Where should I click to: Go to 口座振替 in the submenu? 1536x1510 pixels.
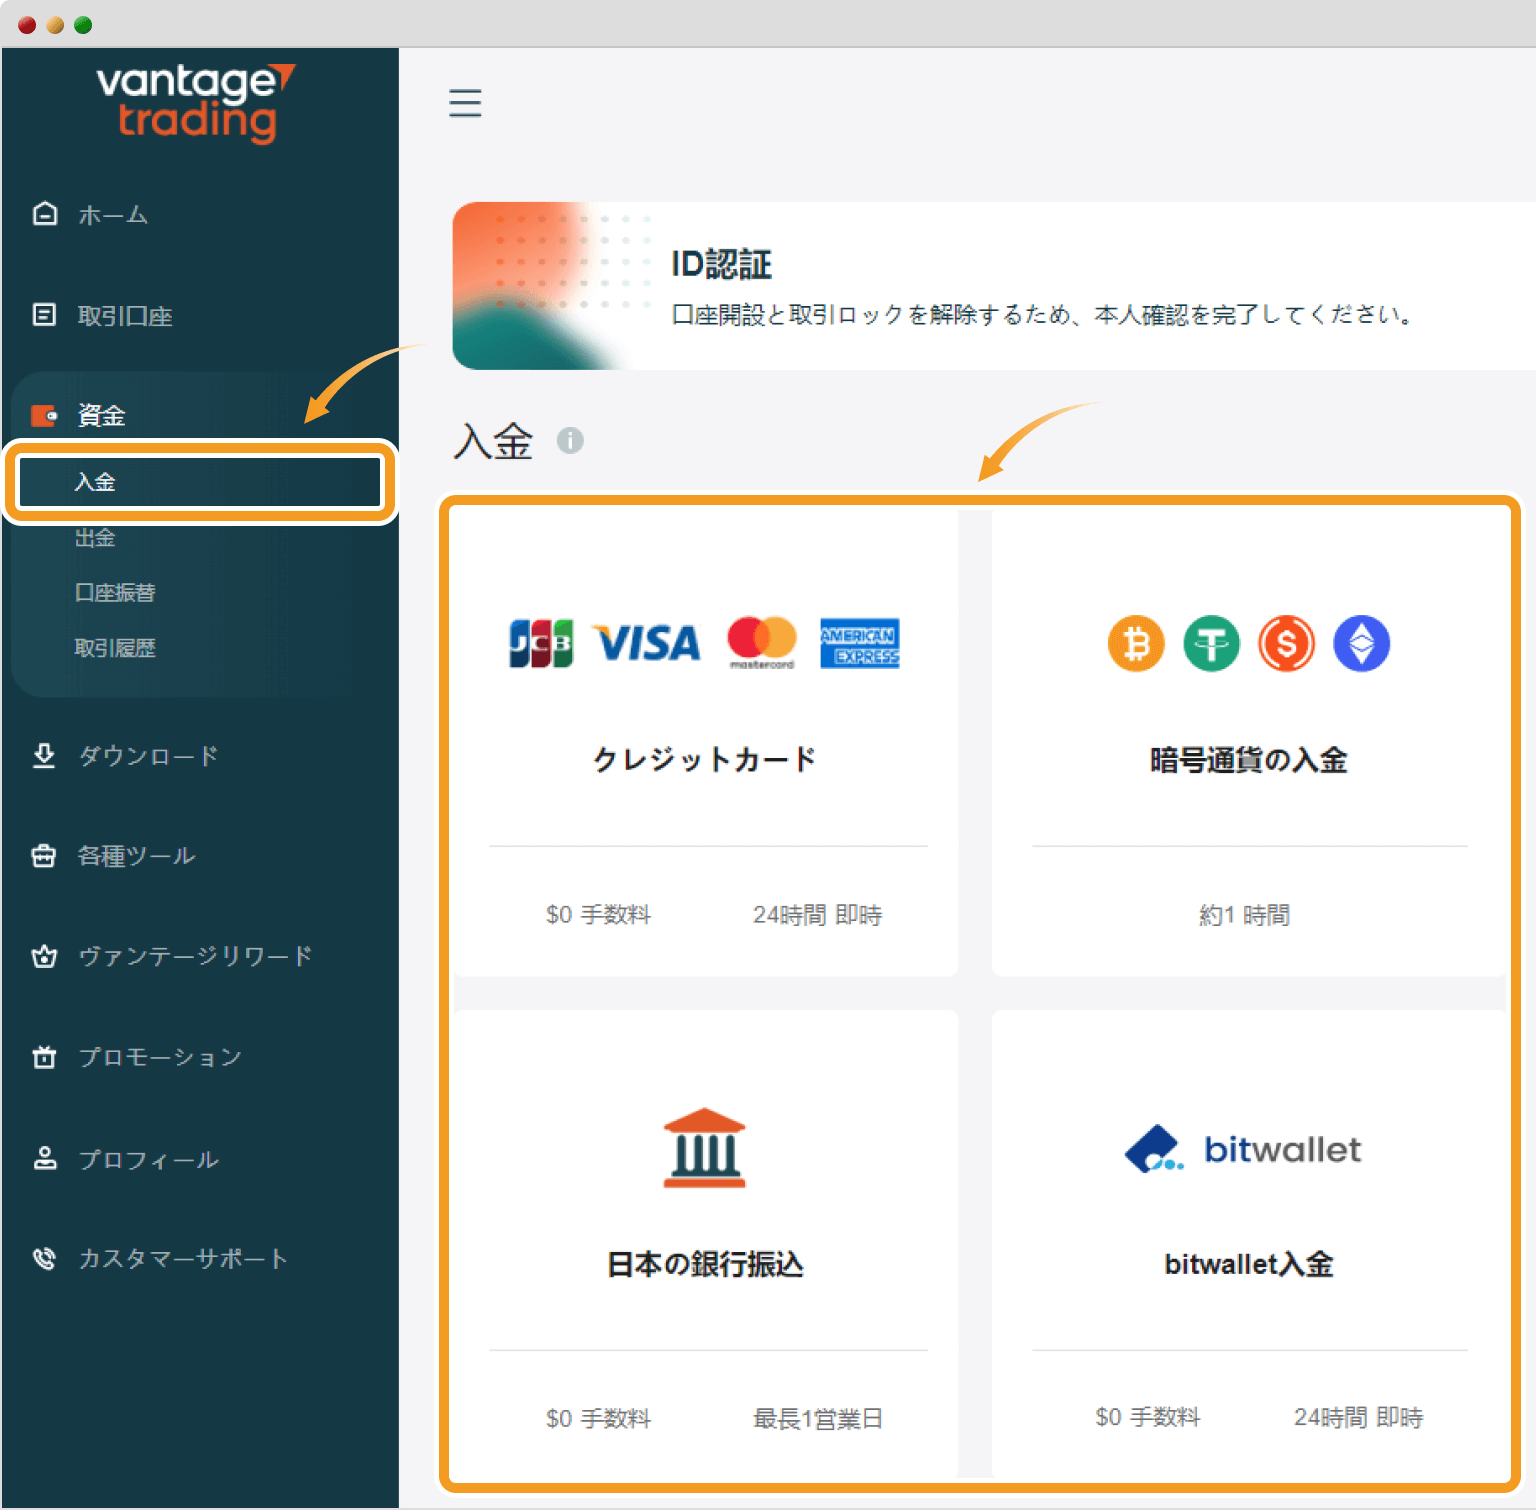[x=115, y=593]
